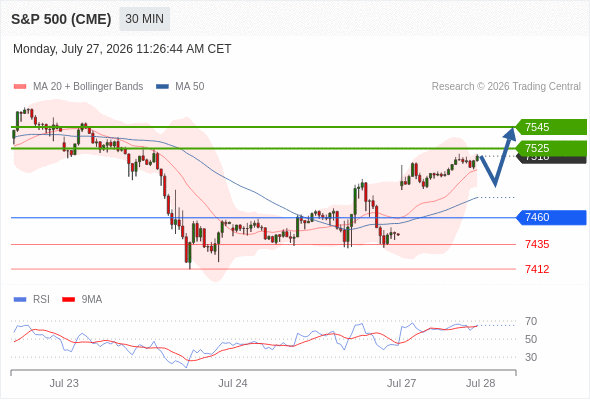Click Research © 2026 Trading Central credit
Image resolution: width=590 pixels, height=400 pixels.
[506, 87]
